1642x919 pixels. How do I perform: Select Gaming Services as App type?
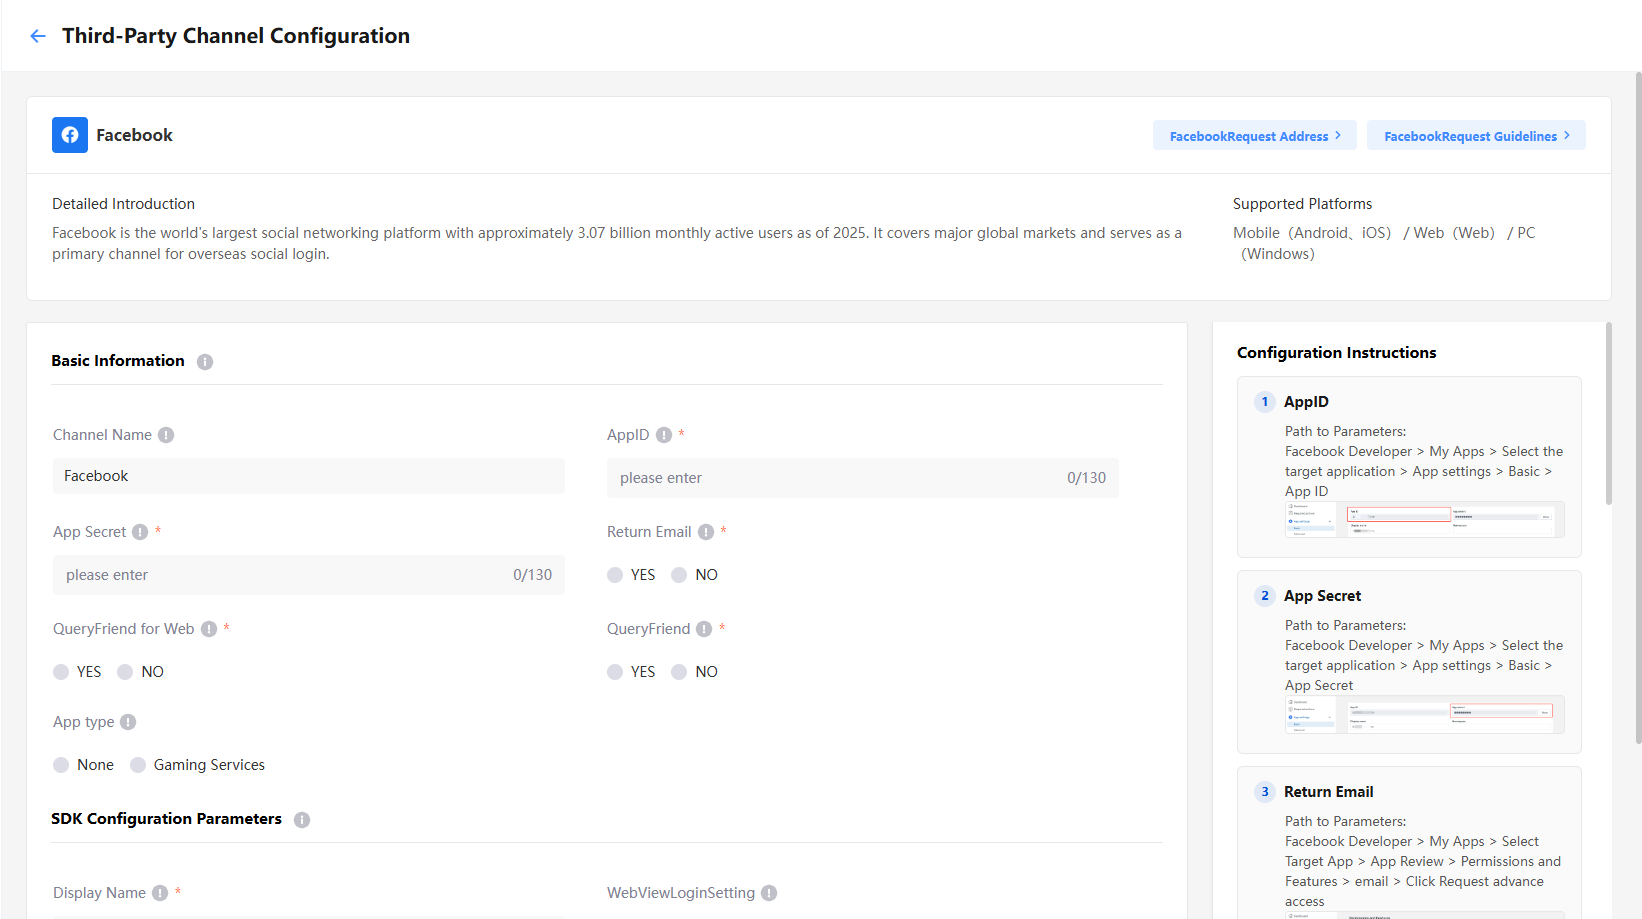(x=138, y=765)
